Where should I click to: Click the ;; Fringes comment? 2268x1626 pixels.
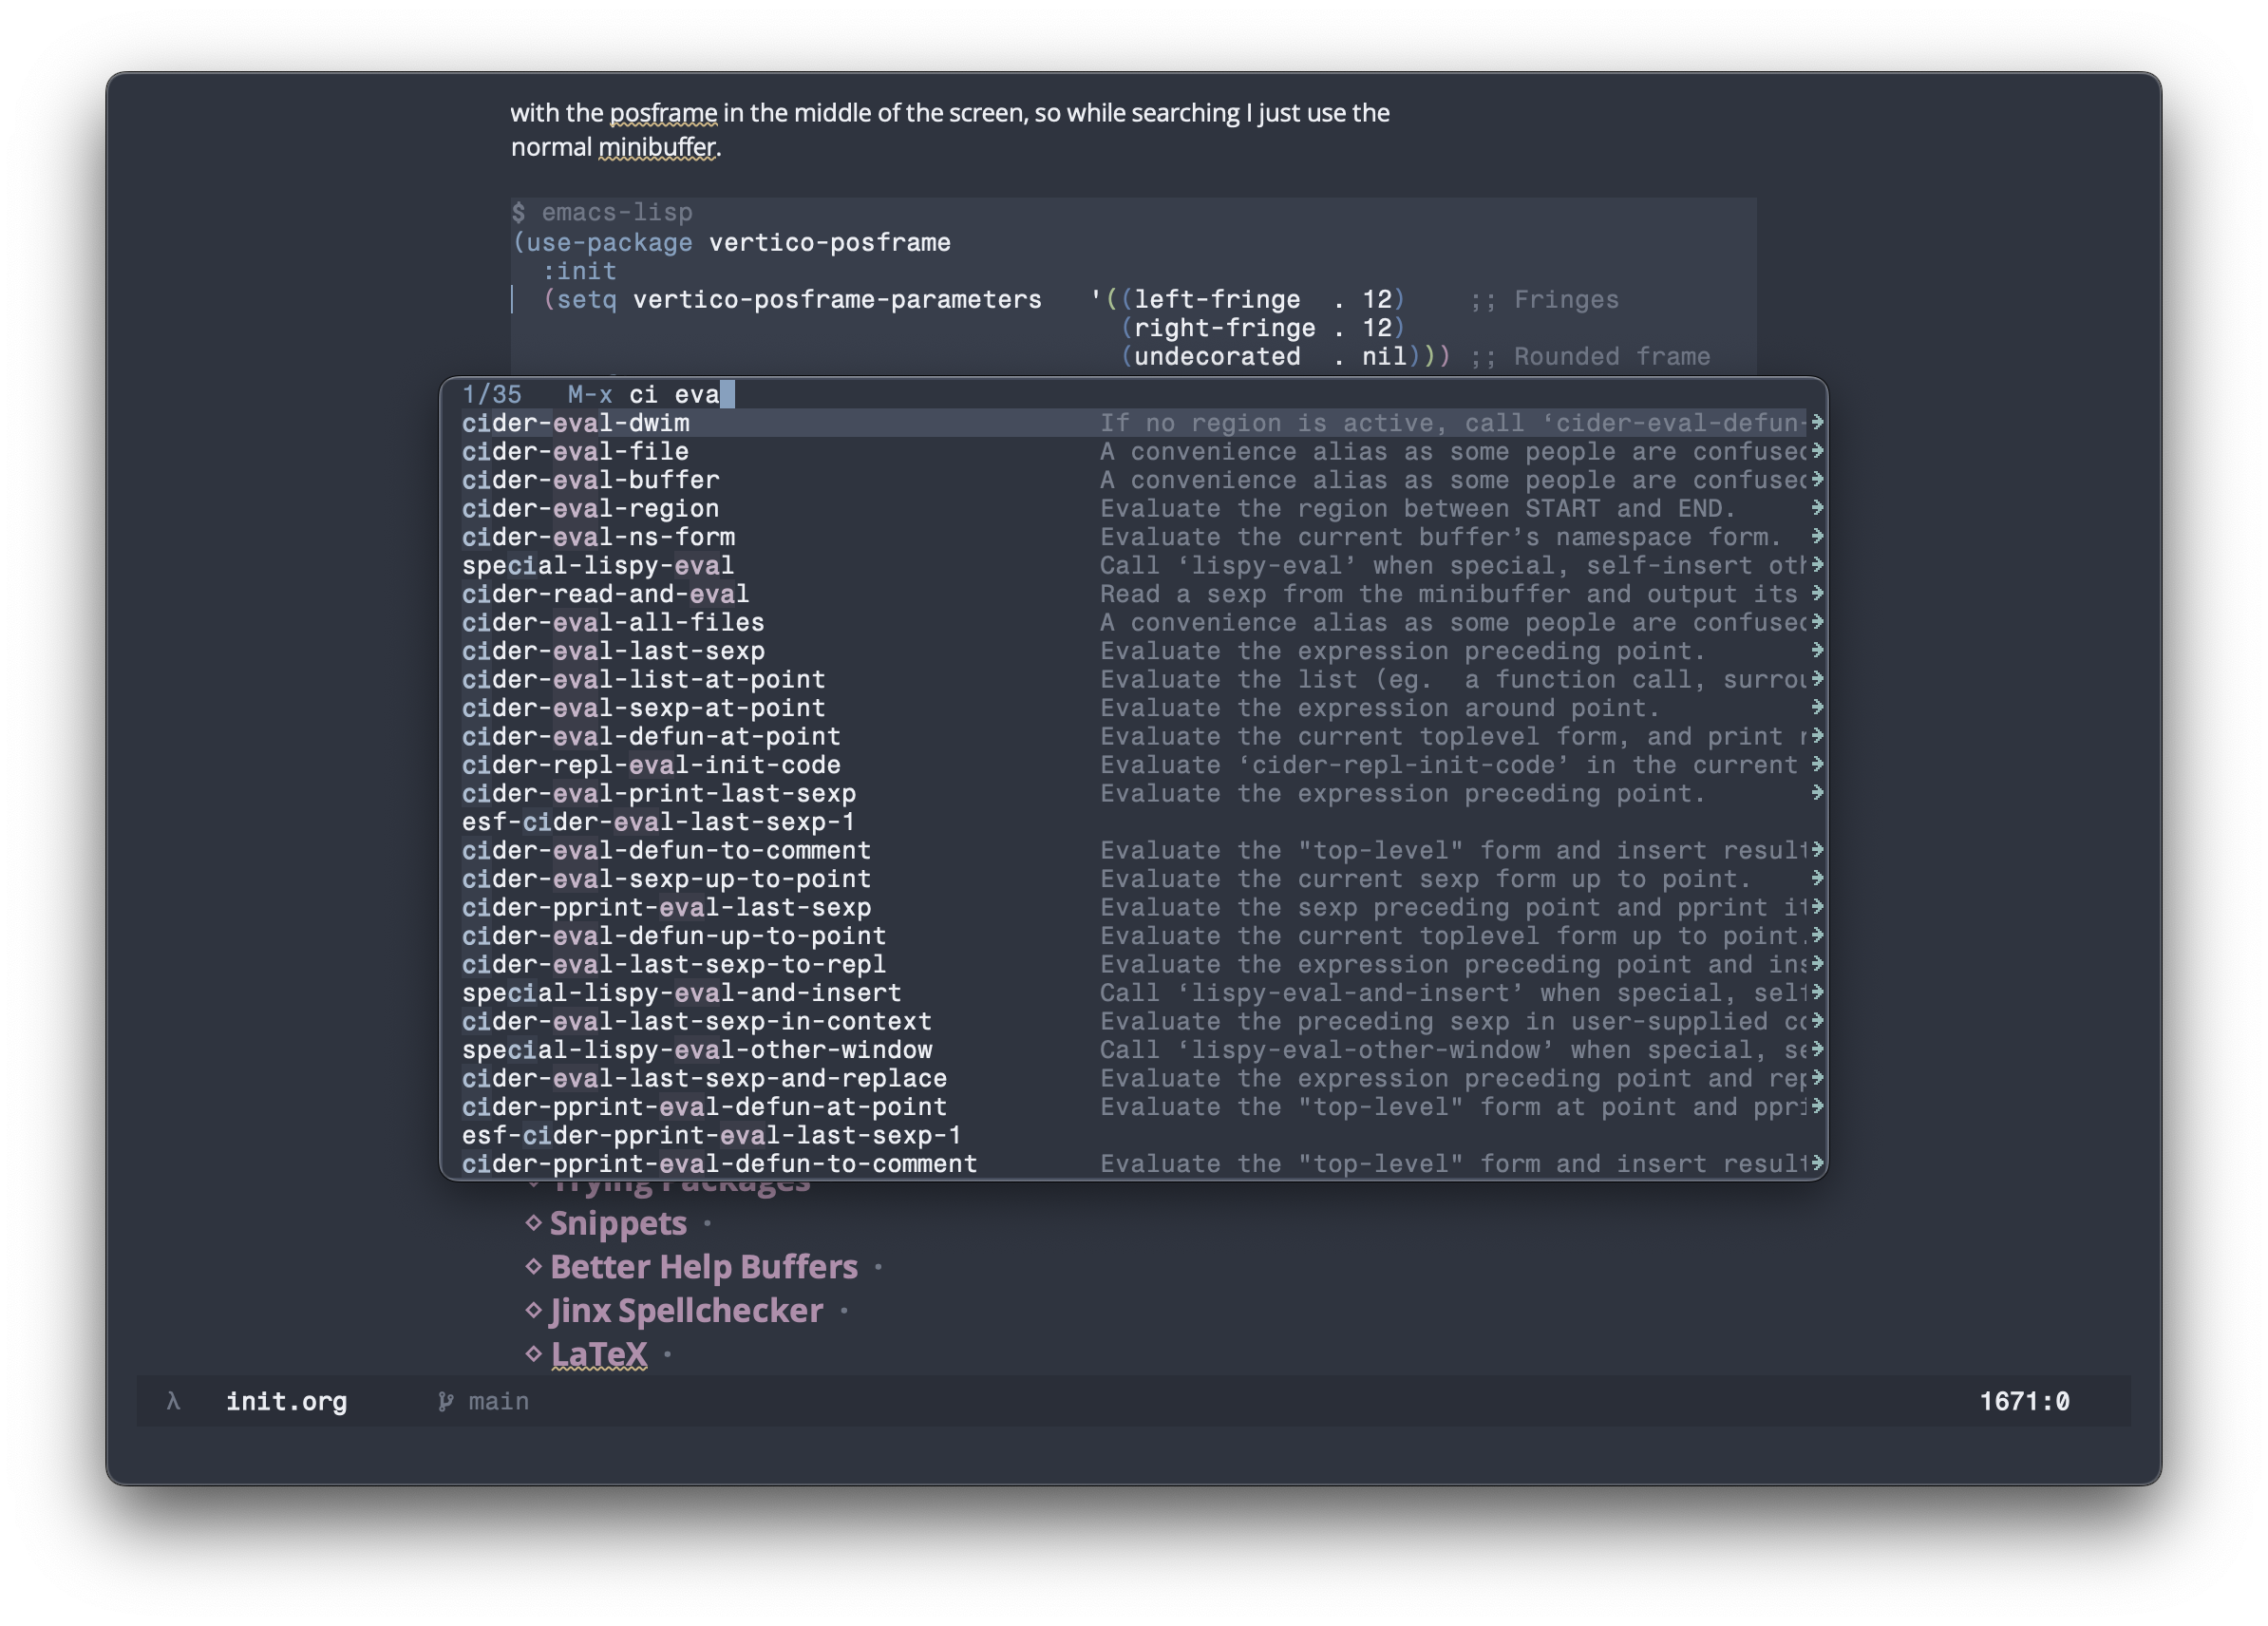click(1543, 299)
